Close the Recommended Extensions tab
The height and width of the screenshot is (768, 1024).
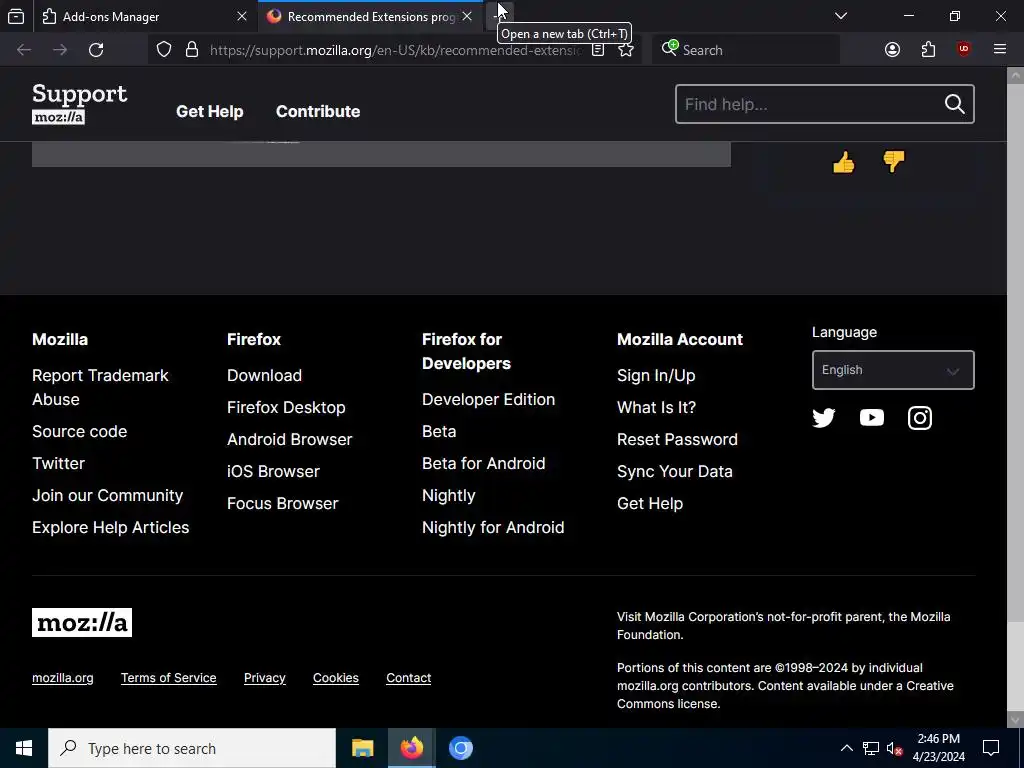(467, 16)
